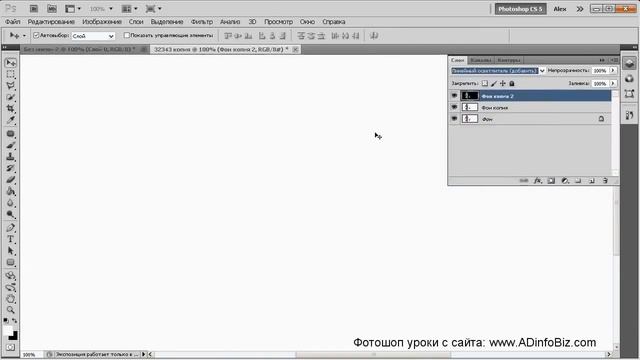Select the Clone Stamp tool
The image size is (640, 360).
point(11,157)
